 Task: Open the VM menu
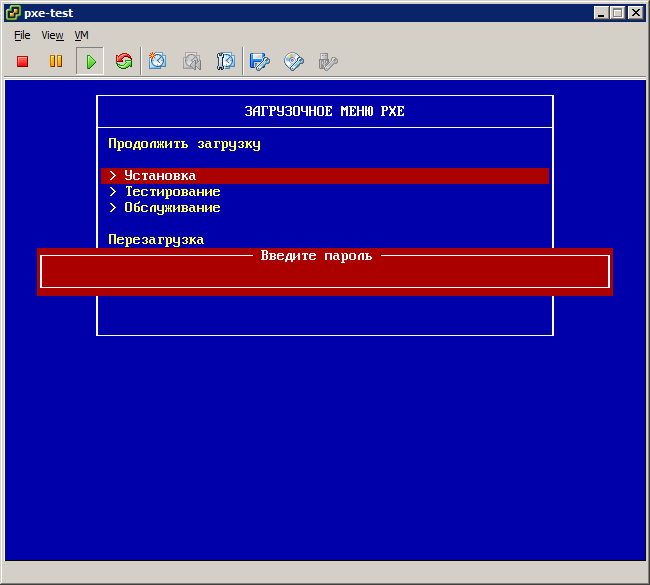81,35
